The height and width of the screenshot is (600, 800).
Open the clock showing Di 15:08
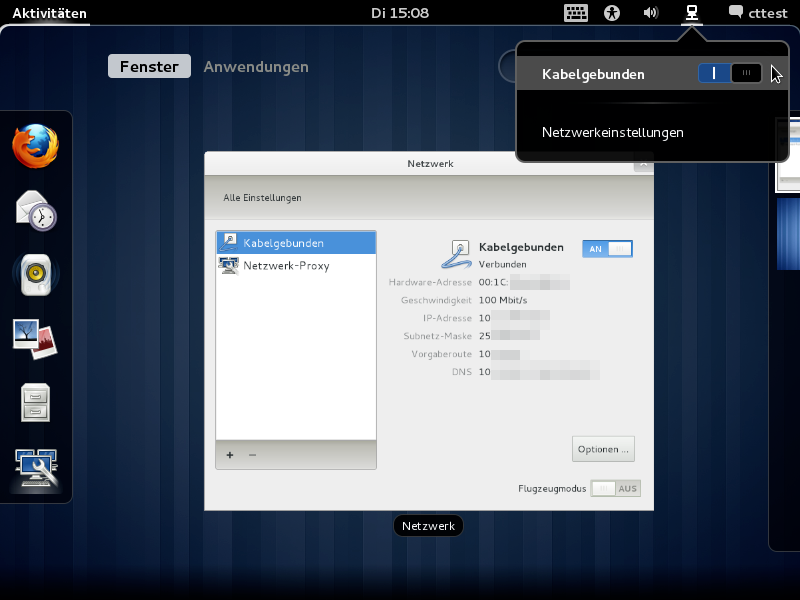tap(400, 13)
